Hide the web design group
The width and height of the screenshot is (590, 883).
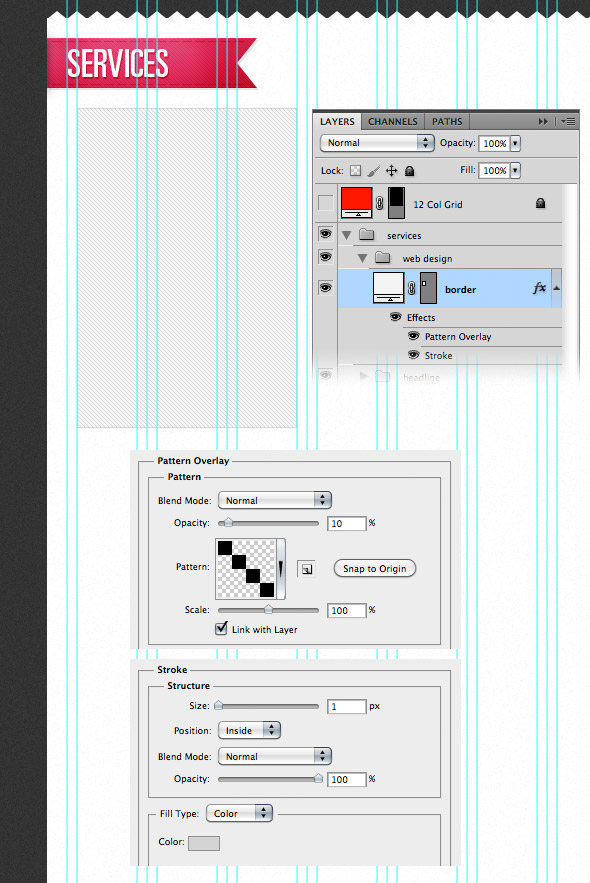click(x=325, y=256)
